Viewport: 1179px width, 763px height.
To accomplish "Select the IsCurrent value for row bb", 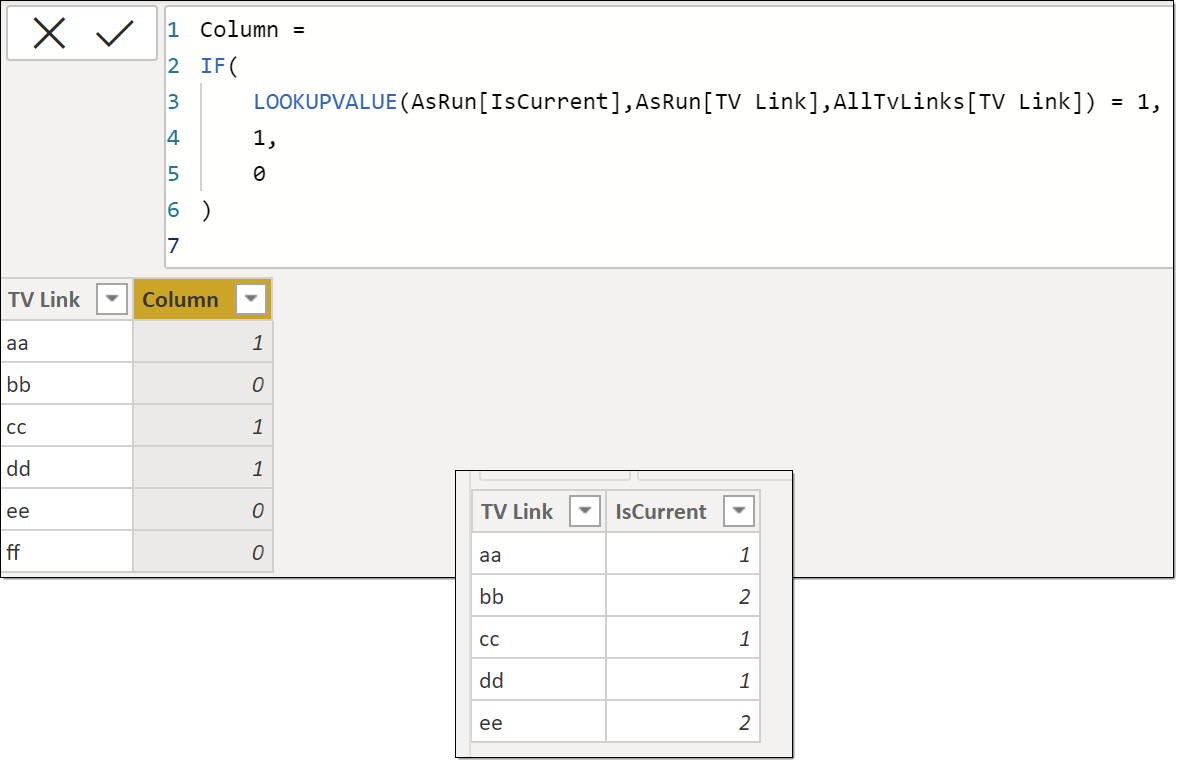I will click(683, 597).
